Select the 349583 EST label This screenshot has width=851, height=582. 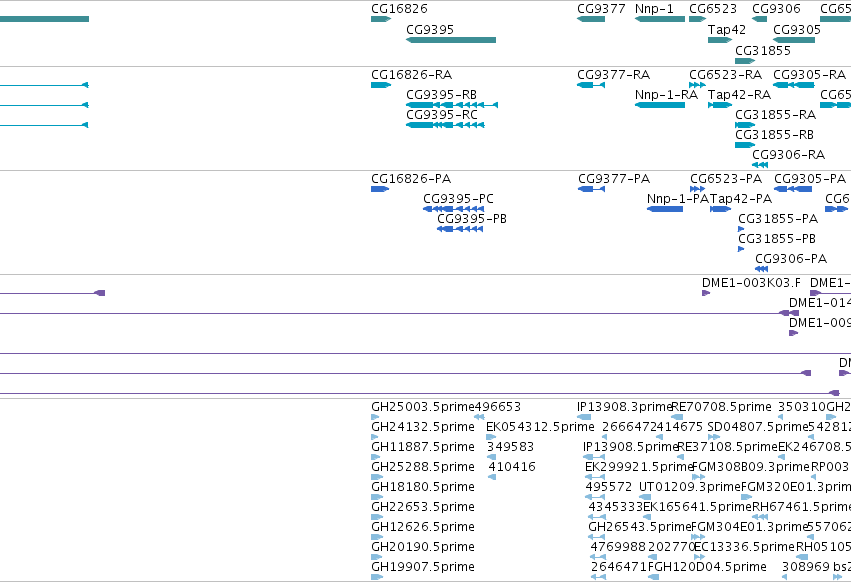click(510, 447)
